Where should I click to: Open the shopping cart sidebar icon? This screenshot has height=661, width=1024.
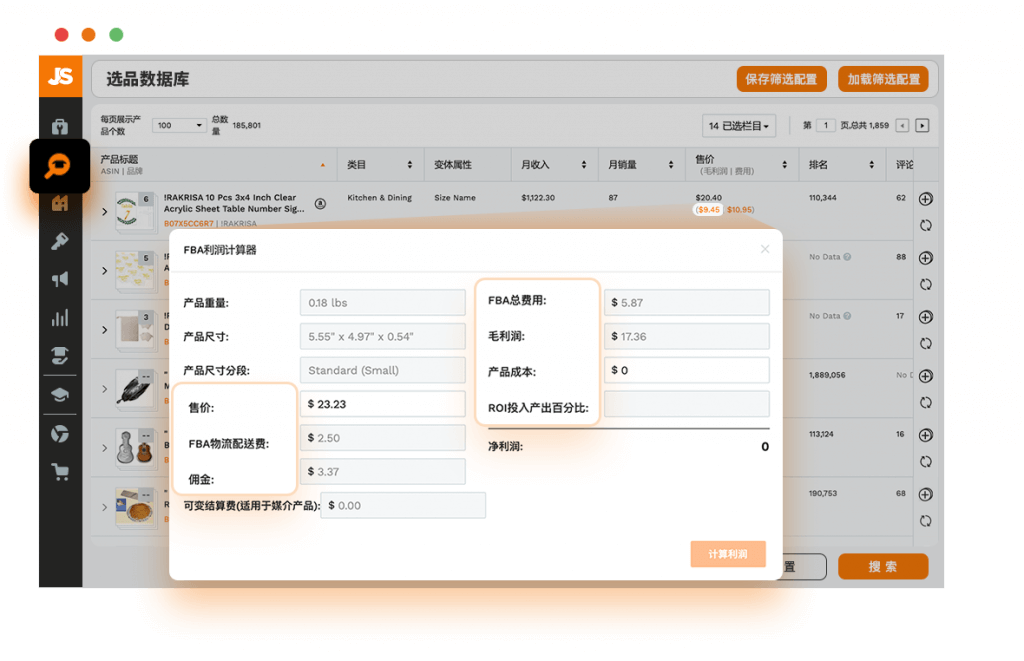tap(60, 472)
